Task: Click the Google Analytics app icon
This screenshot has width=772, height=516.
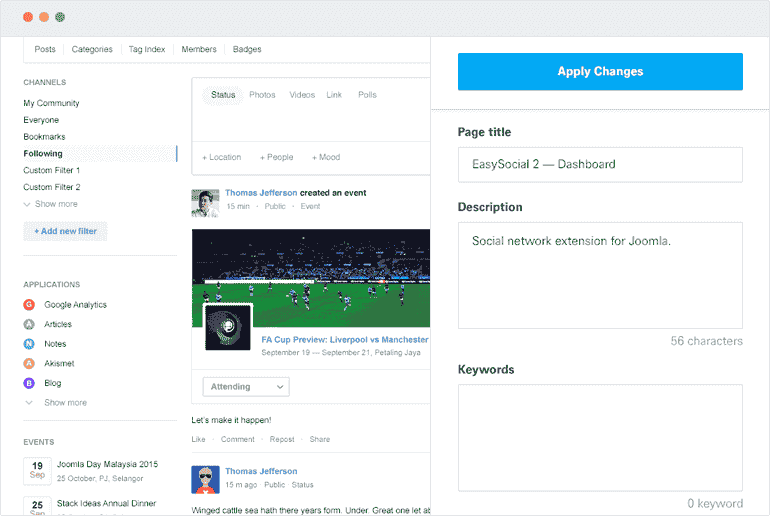Action: [x=30, y=305]
